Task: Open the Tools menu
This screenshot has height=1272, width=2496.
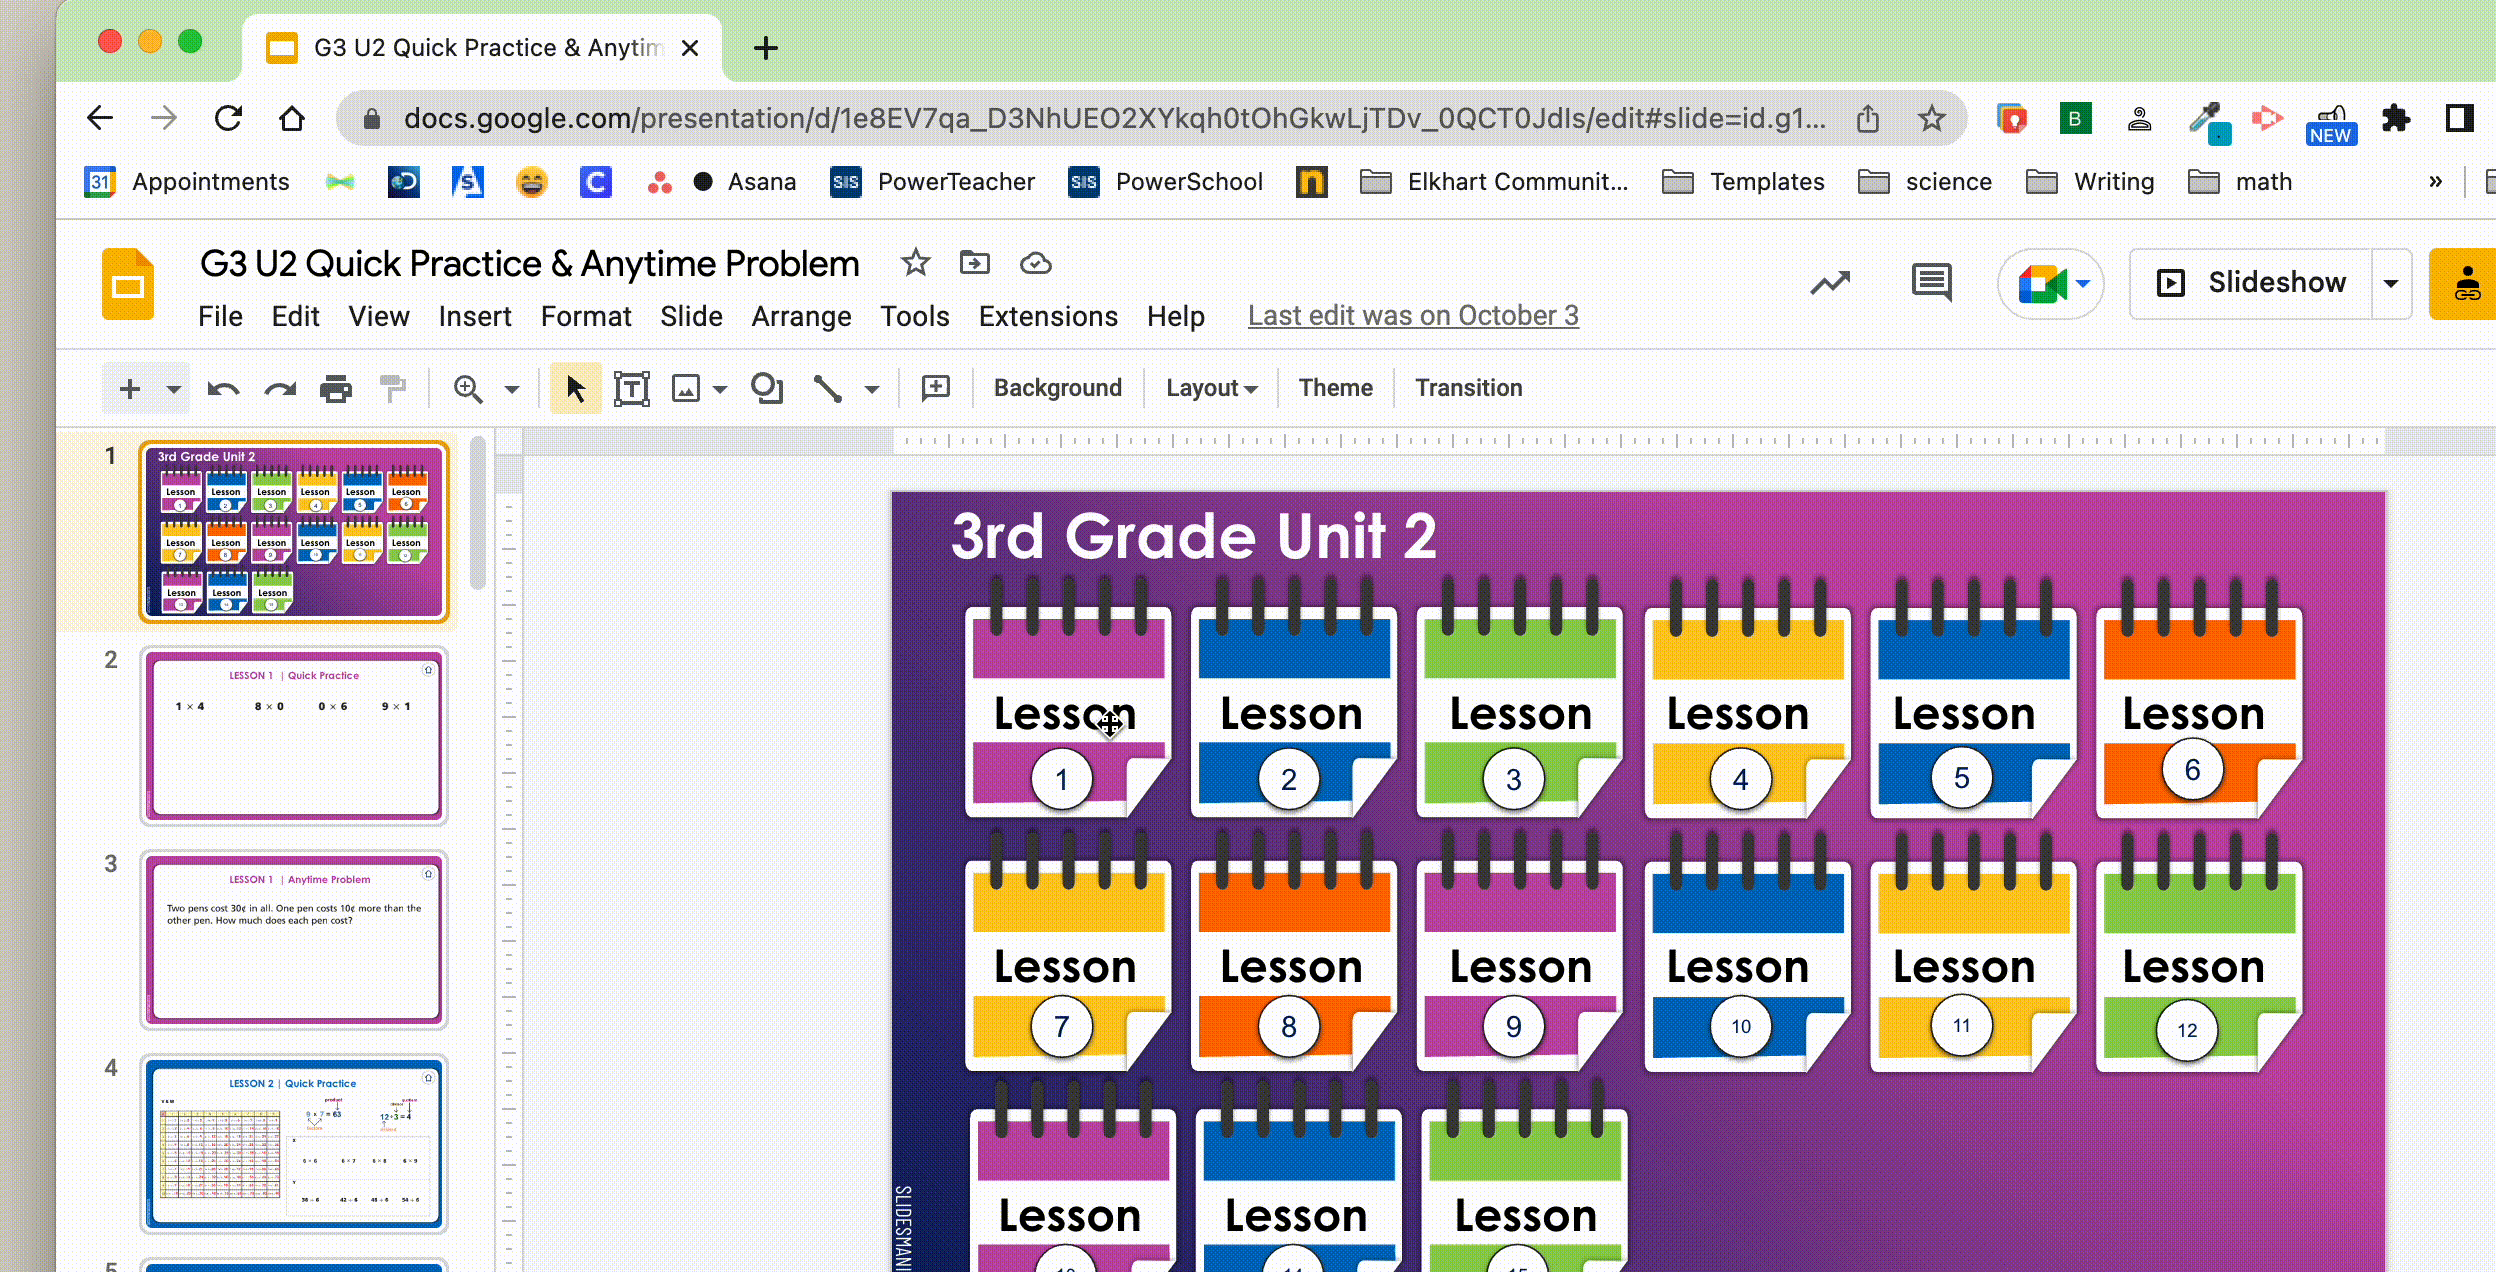Action: (914, 316)
